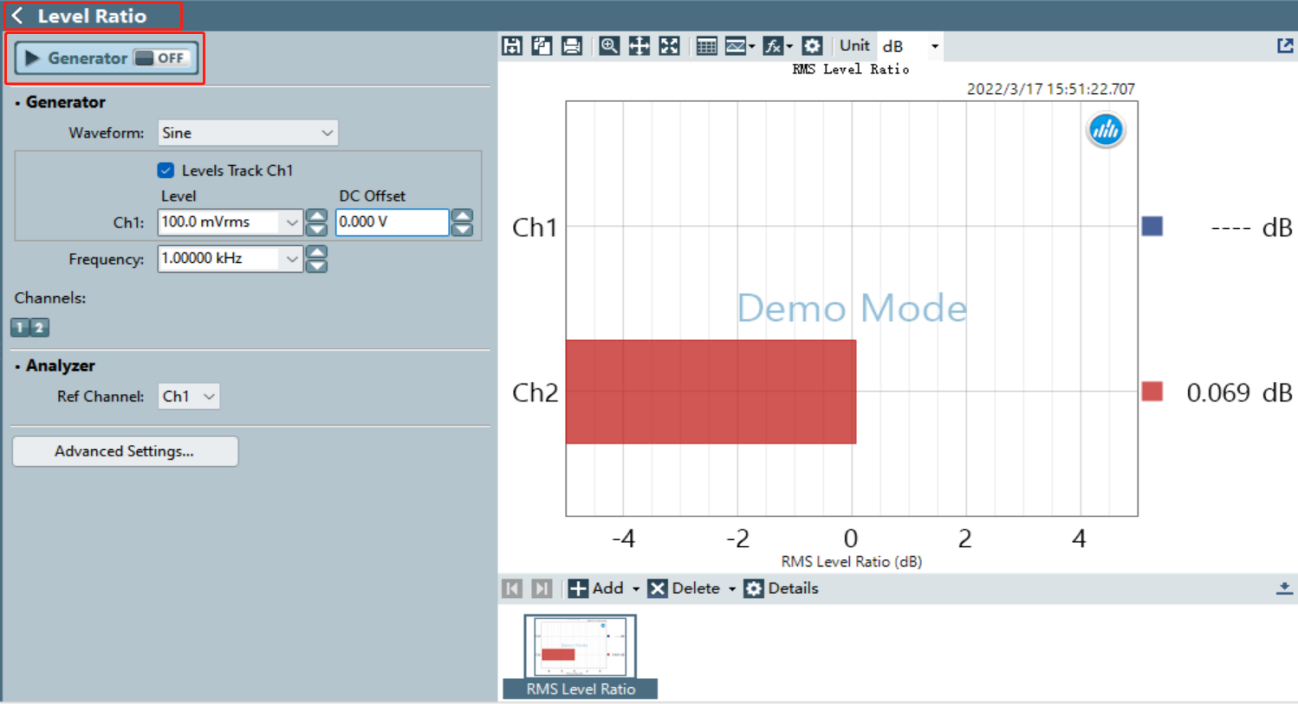Viewport: 1298px width, 704px height.
Task: Open graph settings gear in toolbar
Action: pos(812,46)
